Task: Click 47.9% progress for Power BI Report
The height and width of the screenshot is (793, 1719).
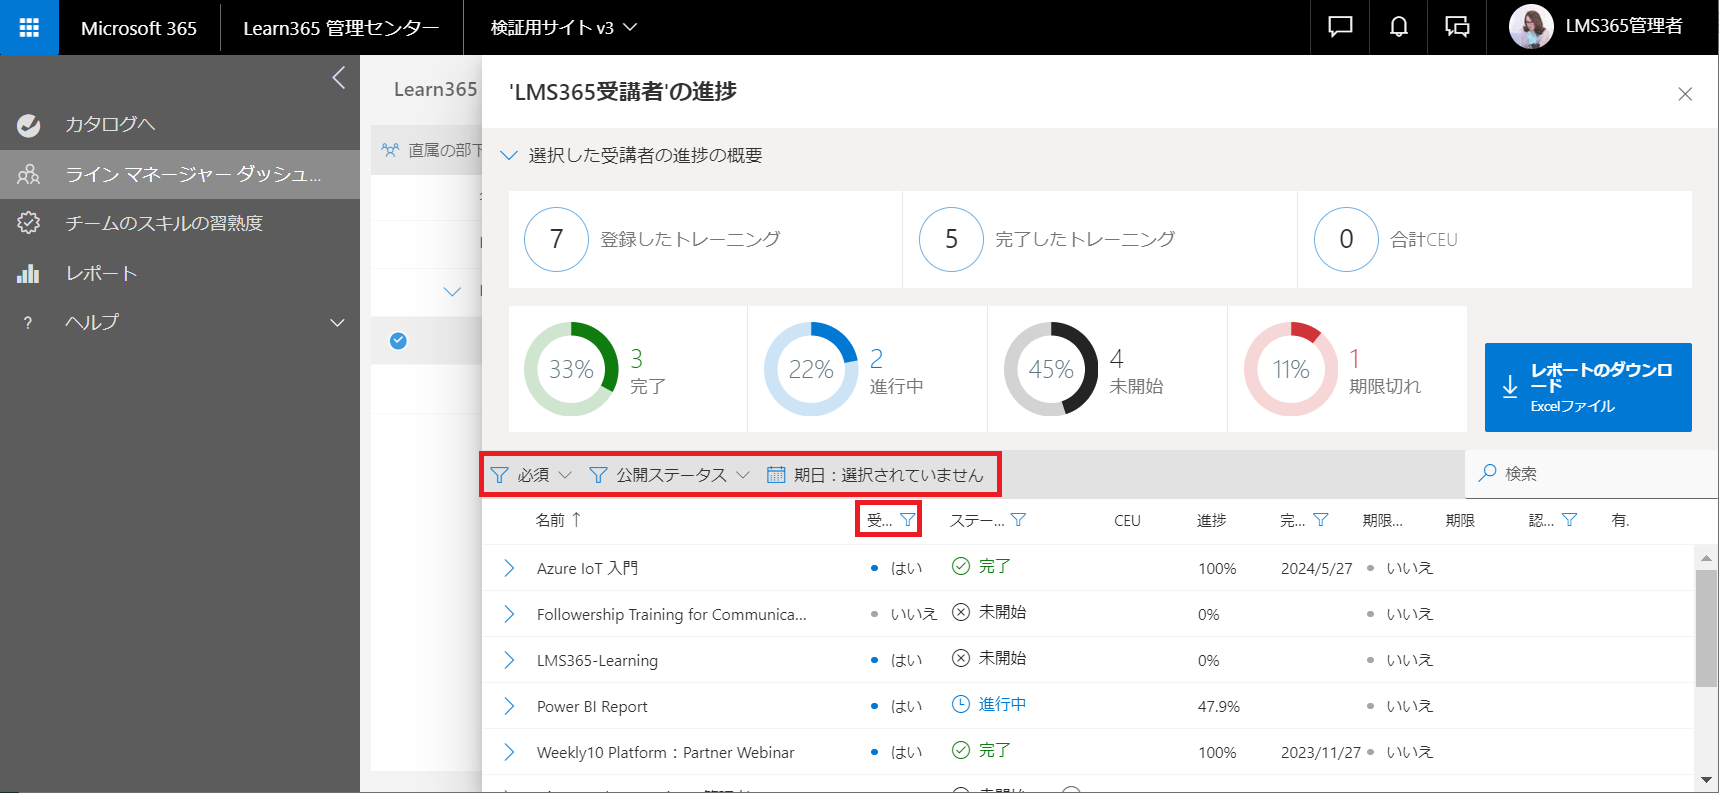Action: [1219, 706]
